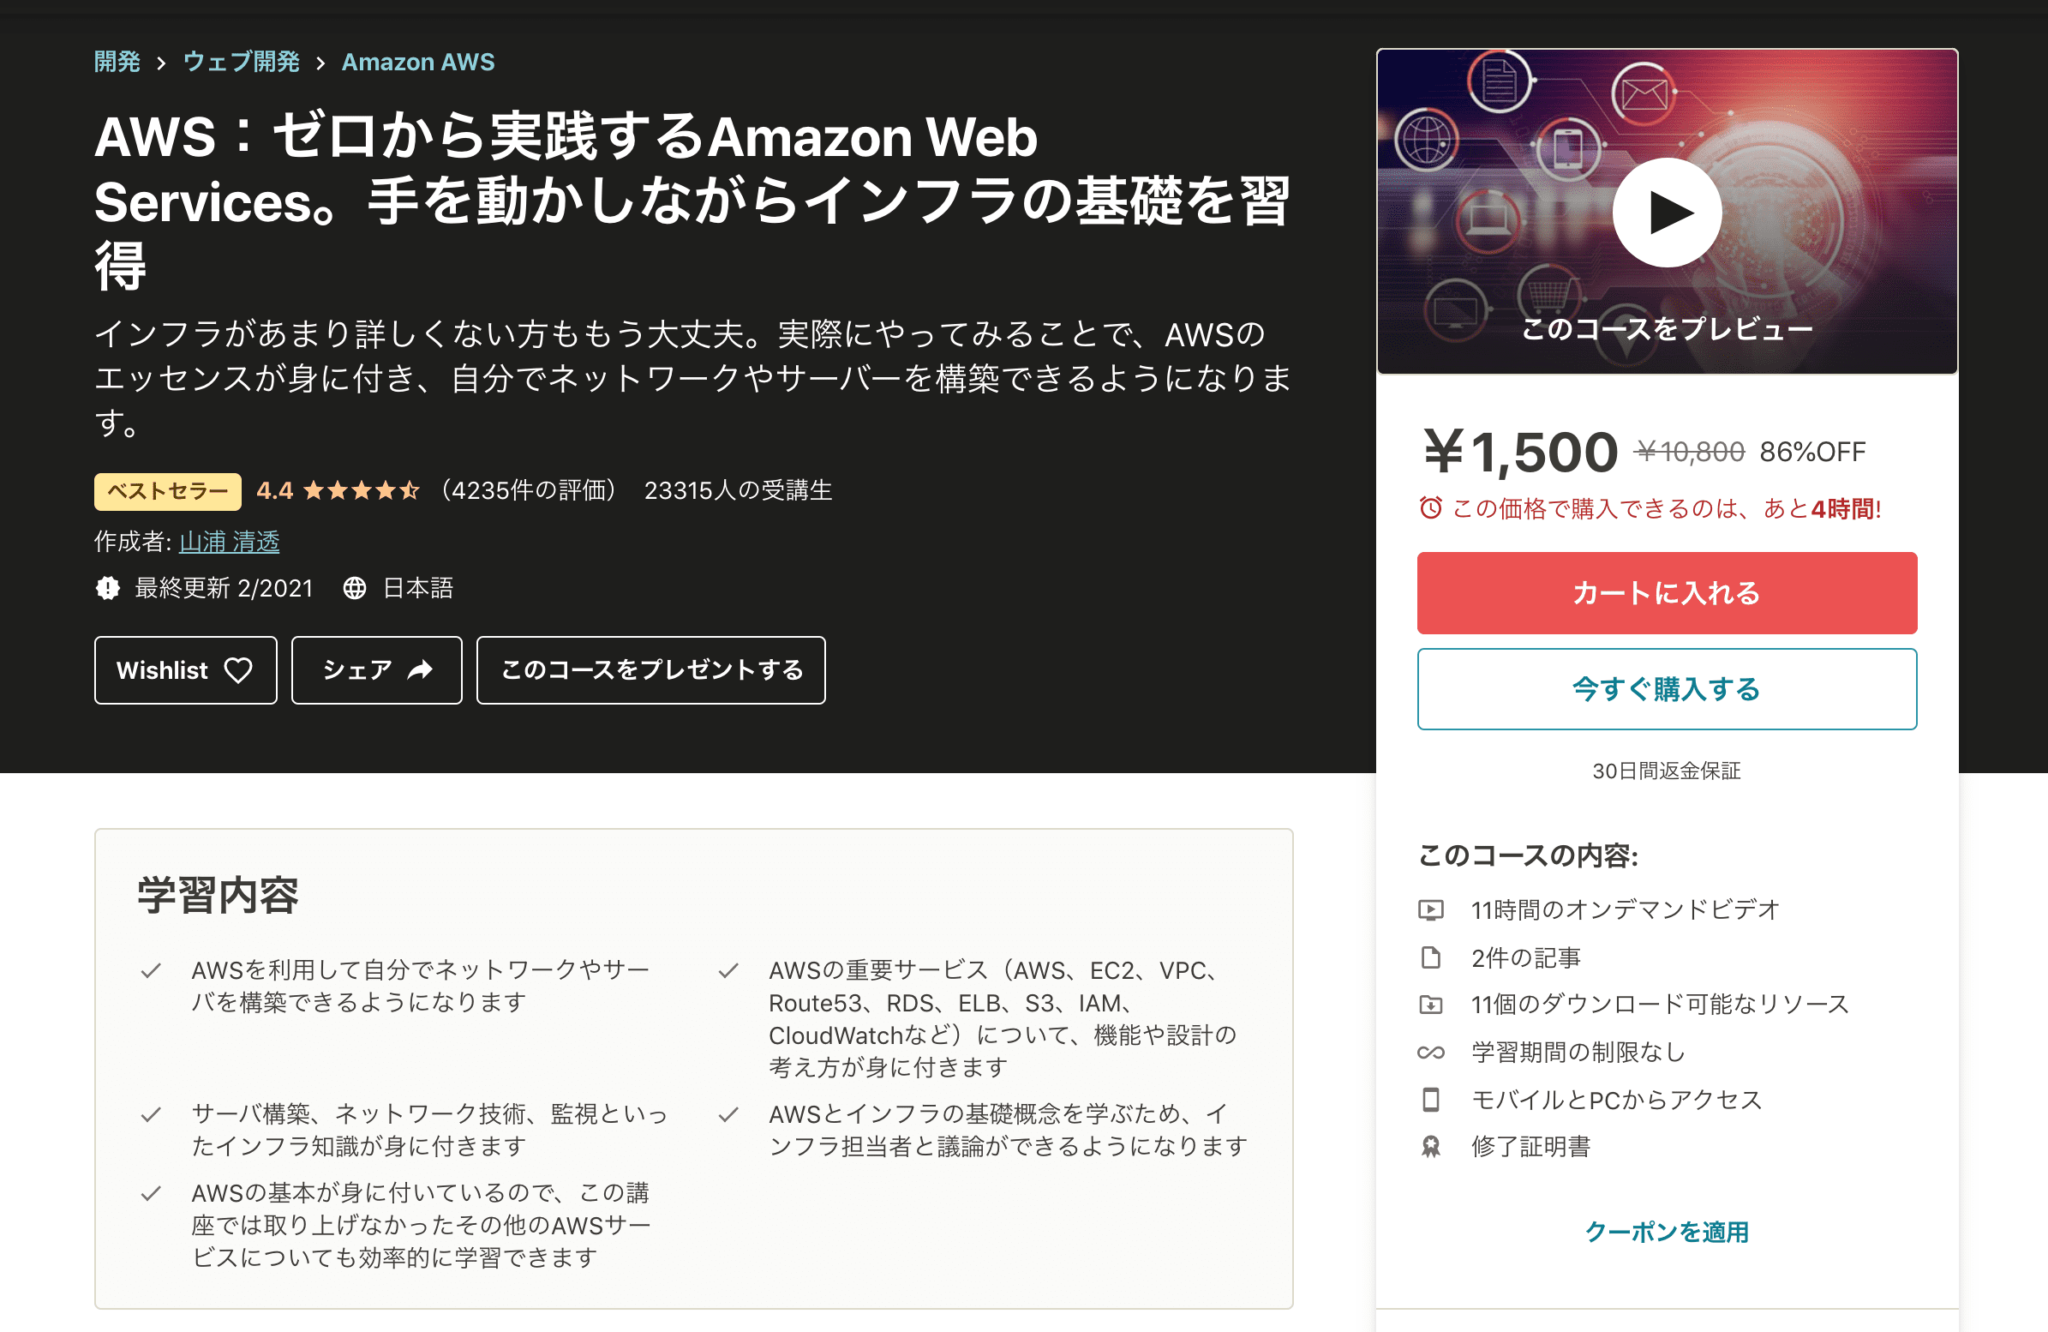2048x1332 pixels.
Task: Open the クーポンを適用 link
Action: 1666,1232
